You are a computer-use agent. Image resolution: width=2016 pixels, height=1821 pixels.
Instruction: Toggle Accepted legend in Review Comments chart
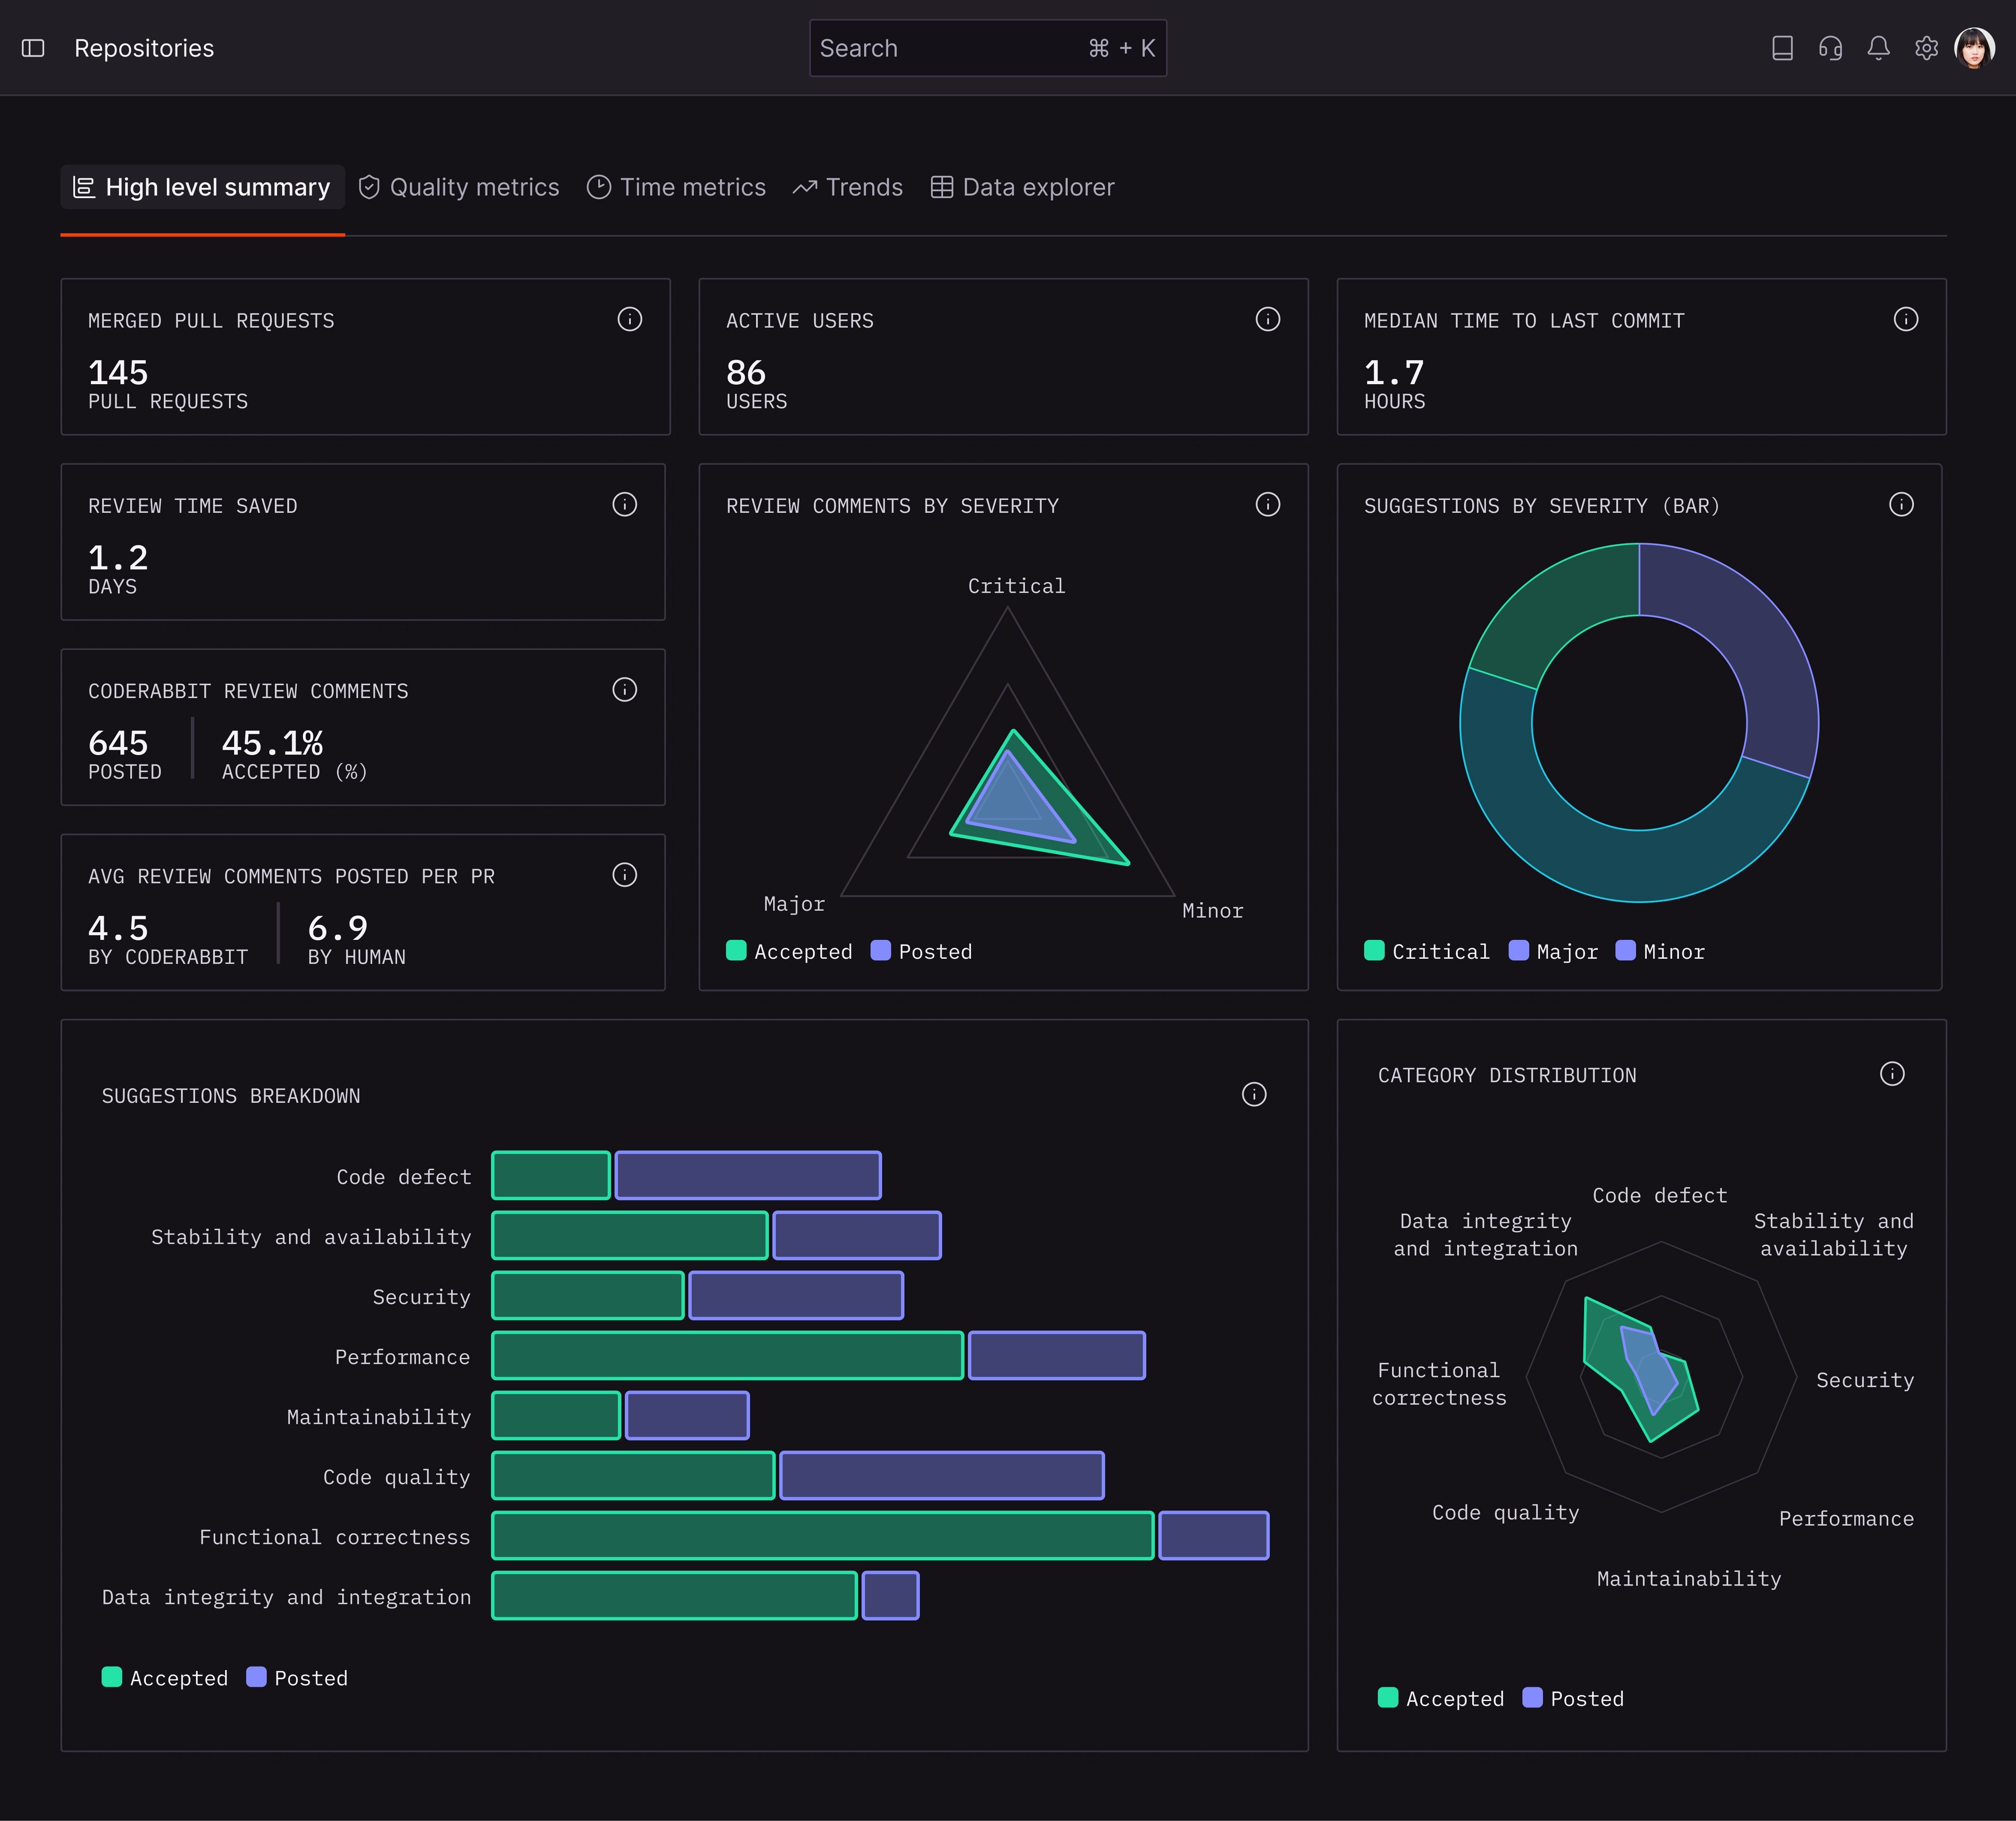click(x=790, y=951)
